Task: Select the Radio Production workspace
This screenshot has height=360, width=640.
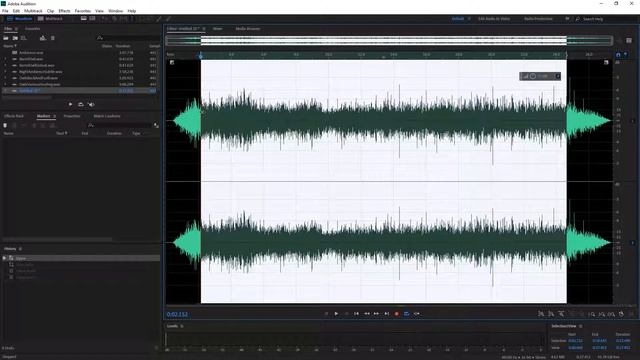Action: [538, 19]
